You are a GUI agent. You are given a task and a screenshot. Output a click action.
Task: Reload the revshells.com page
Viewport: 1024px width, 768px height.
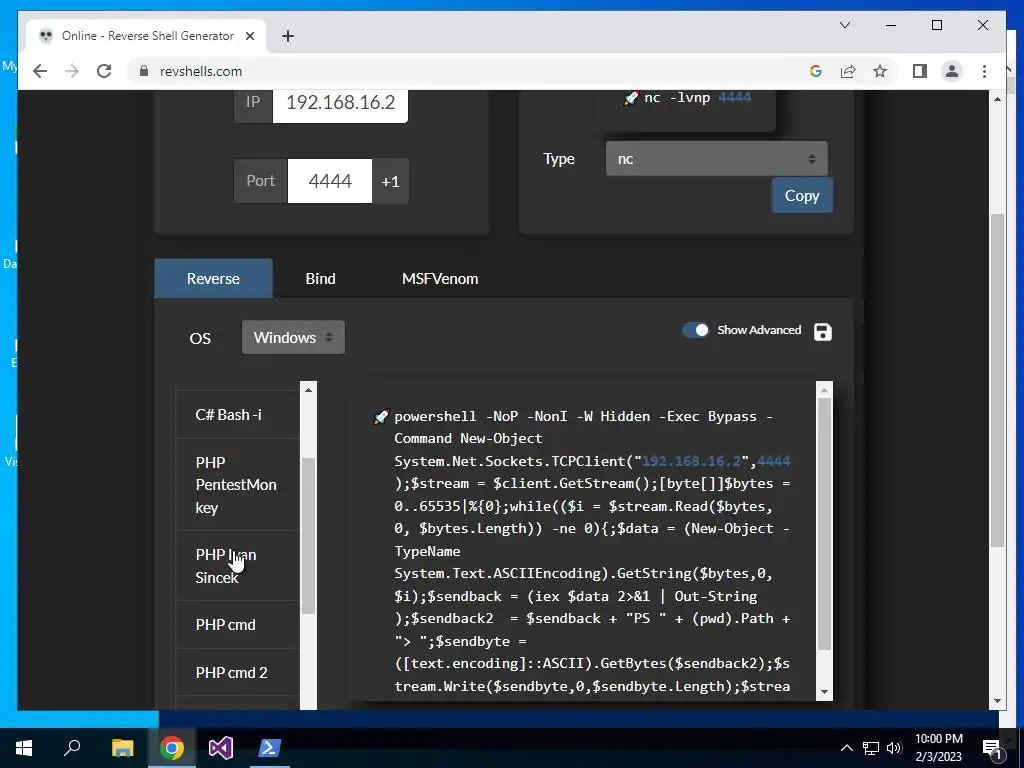[x=104, y=71]
